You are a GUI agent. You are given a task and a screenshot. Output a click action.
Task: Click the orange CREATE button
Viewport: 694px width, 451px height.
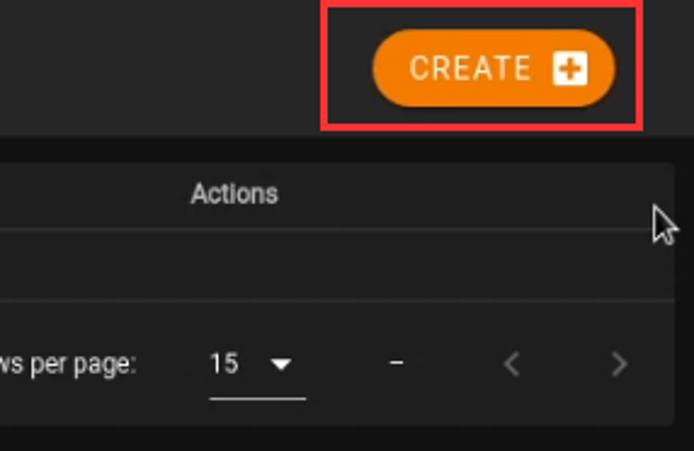click(x=493, y=68)
